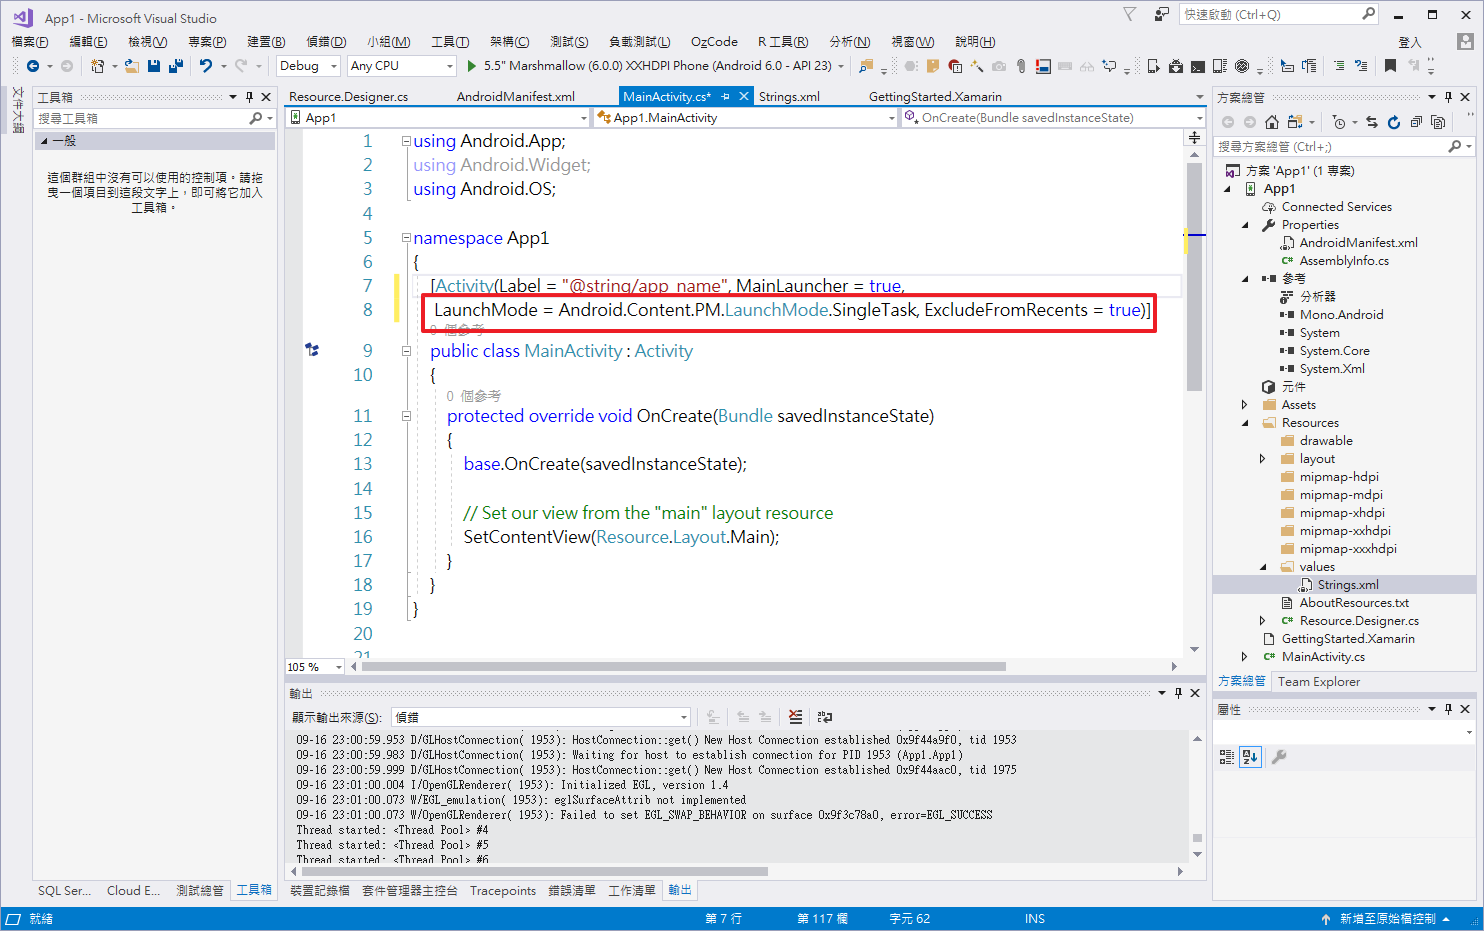Click the 登入 sign-in link
1484x931 pixels.
coord(1410,42)
